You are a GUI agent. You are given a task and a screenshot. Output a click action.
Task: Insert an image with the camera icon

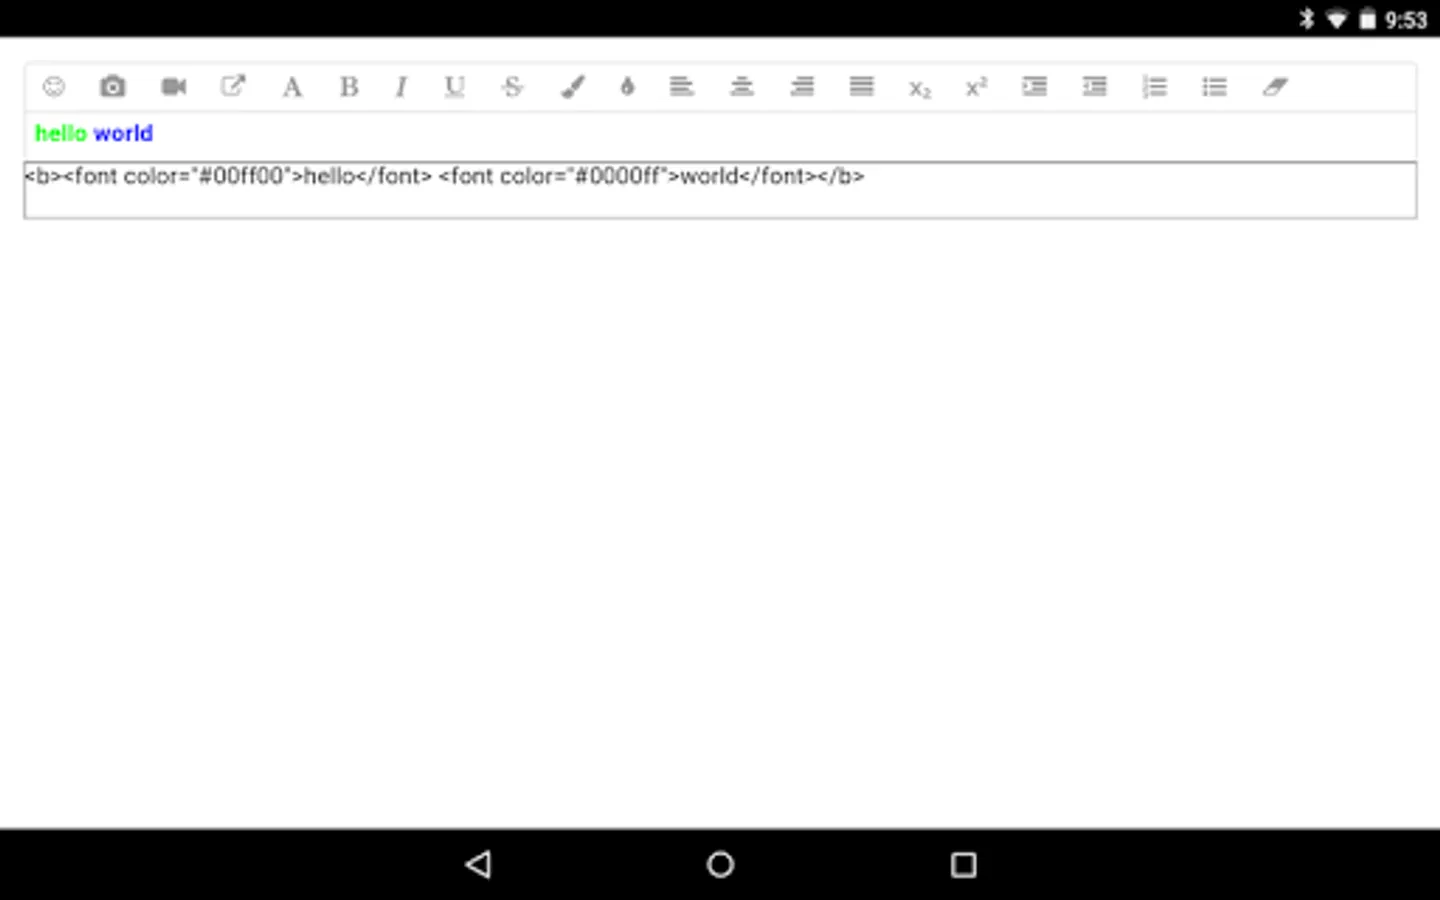[x=113, y=87]
